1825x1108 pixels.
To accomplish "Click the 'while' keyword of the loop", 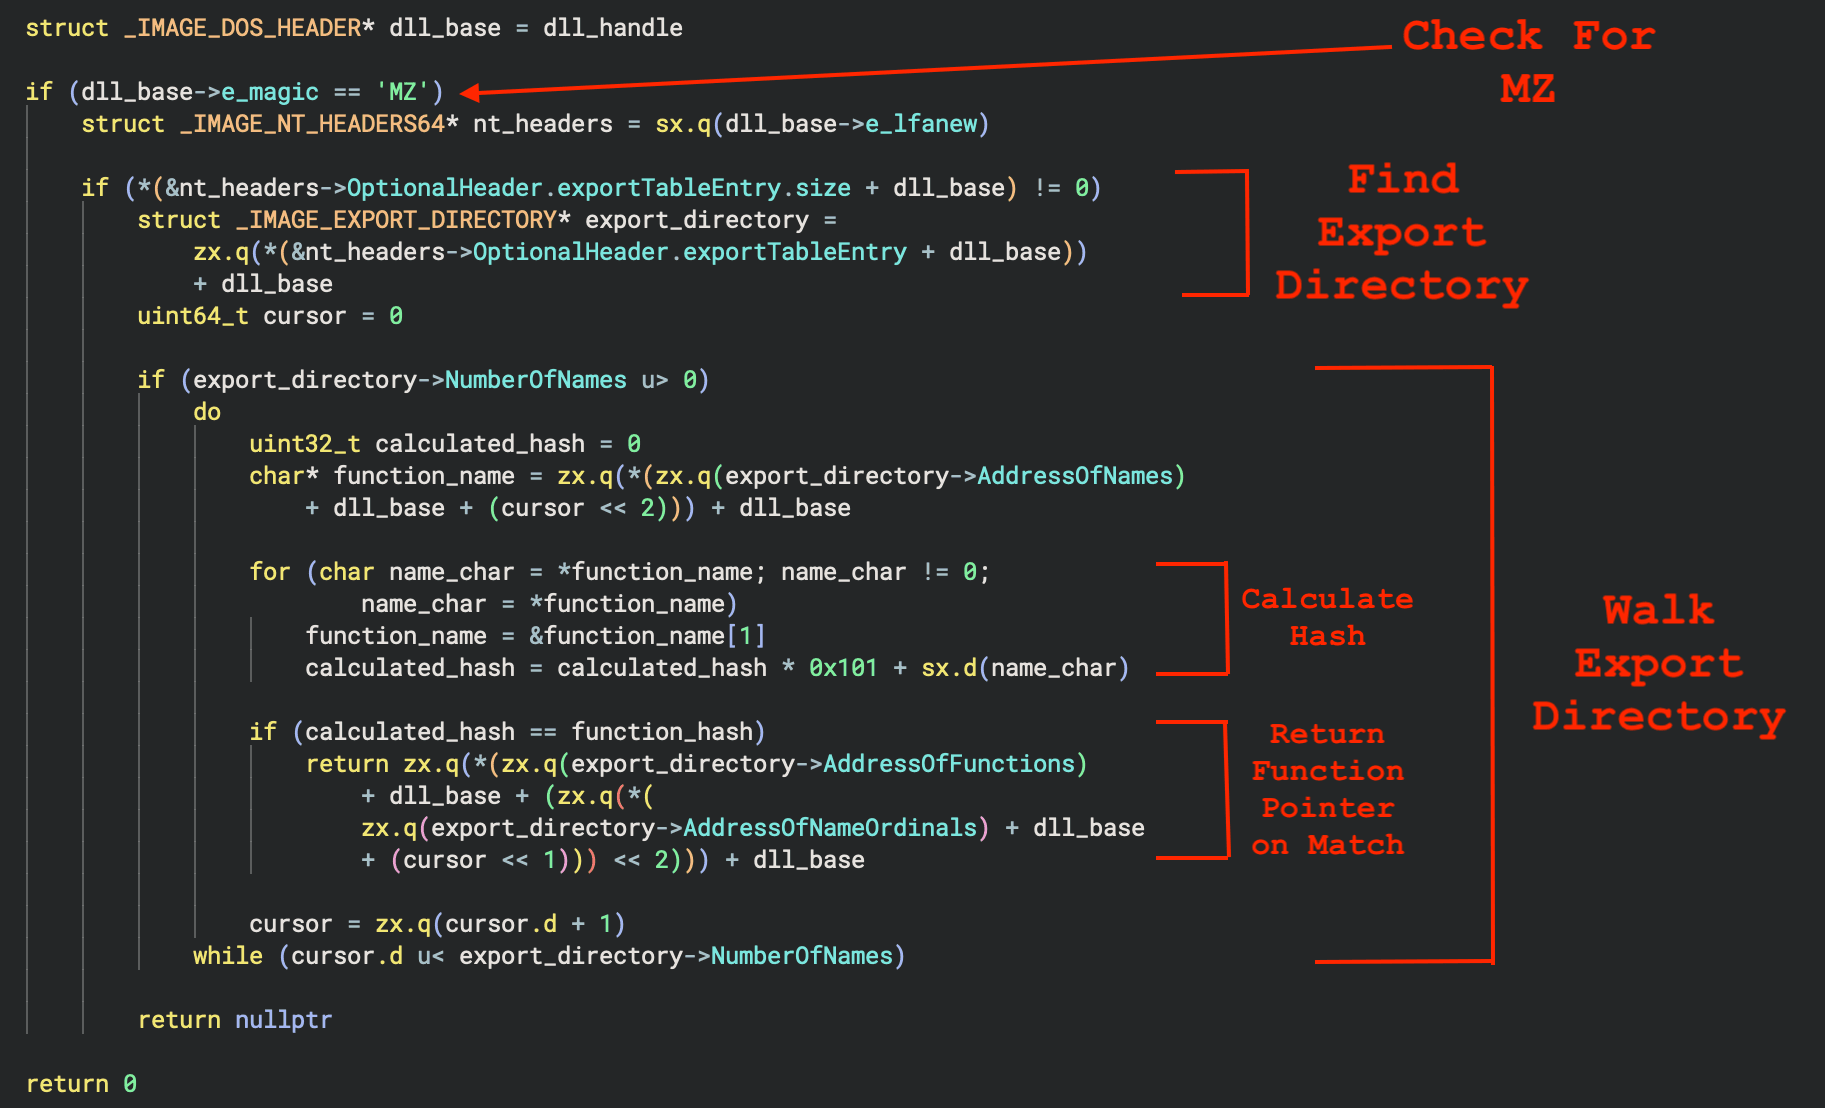I will (x=227, y=956).
